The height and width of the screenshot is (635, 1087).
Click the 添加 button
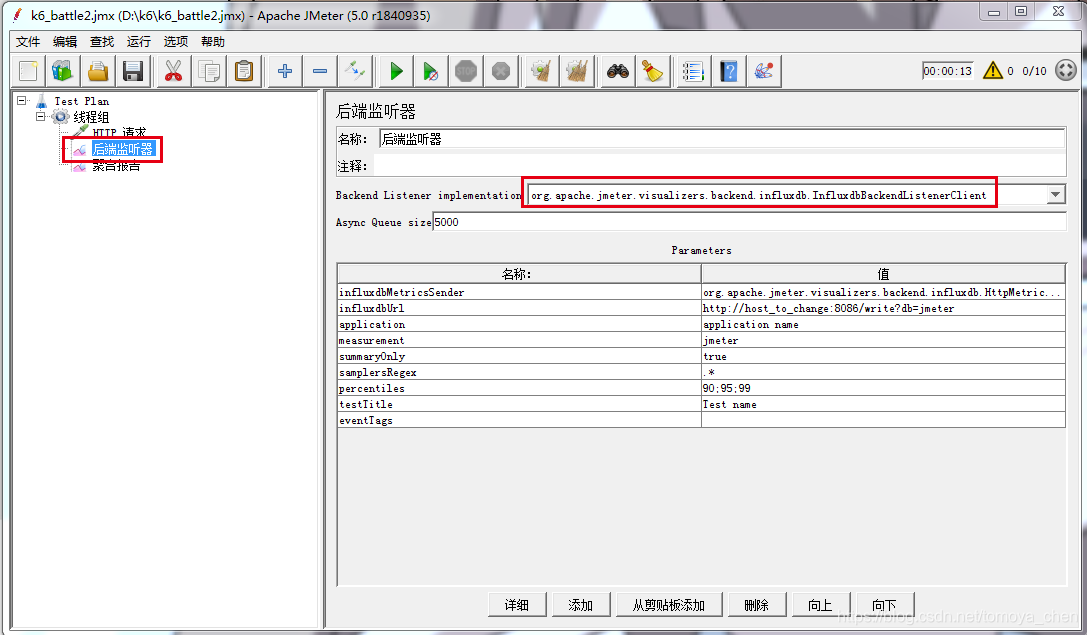point(581,605)
